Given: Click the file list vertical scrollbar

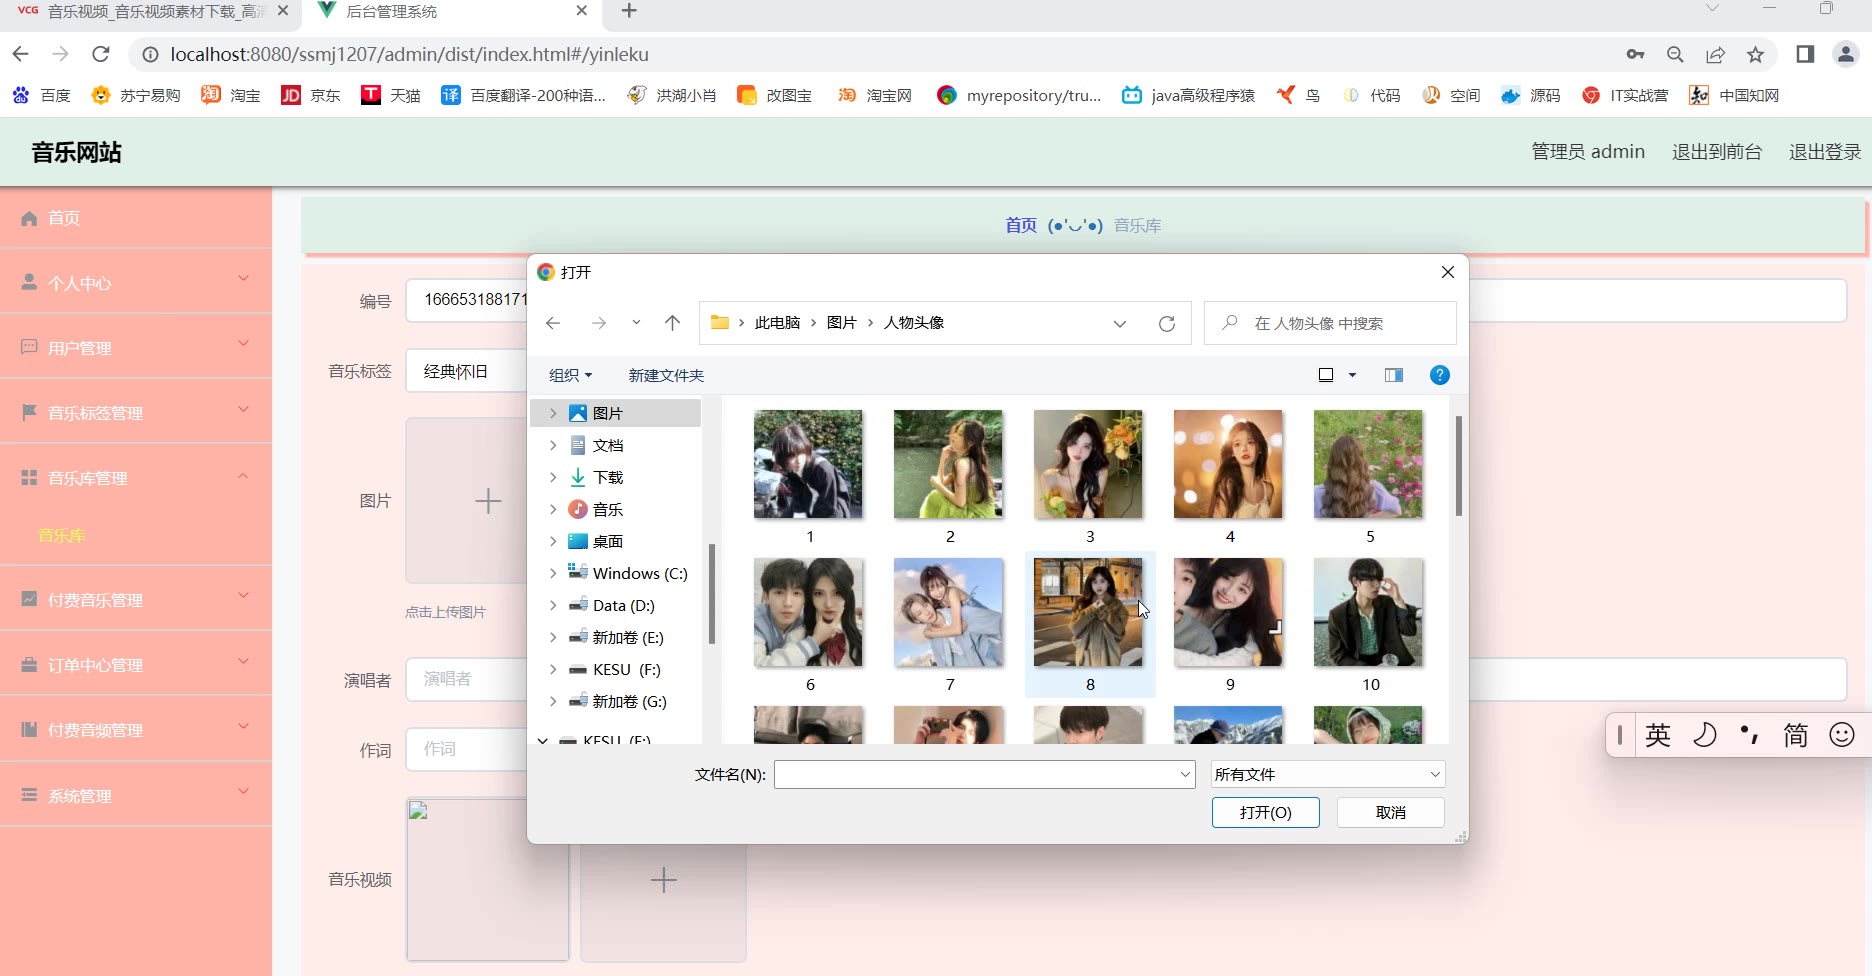Looking at the screenshot, I should click(1458, 466).
